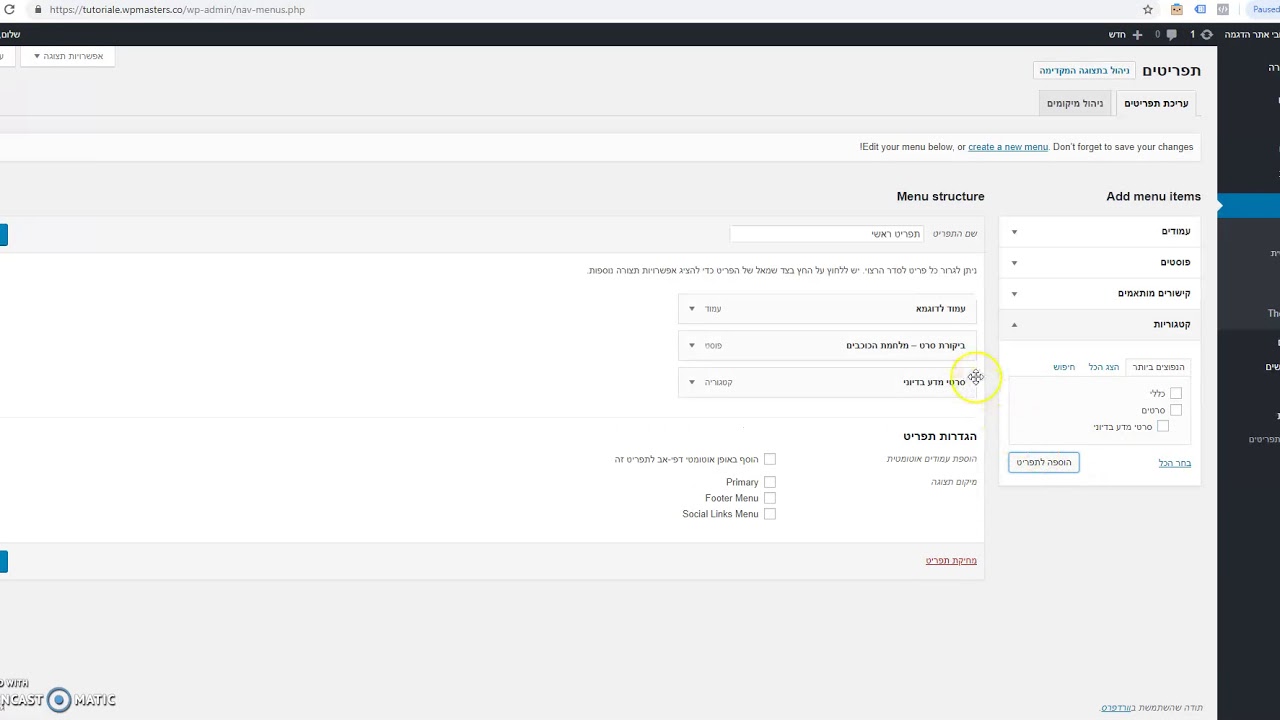Image resolution: width=1280 pixels, height=720 pixels.
Task: Expand the קישורים מותאמים custom links panel
Action: 1100,293
